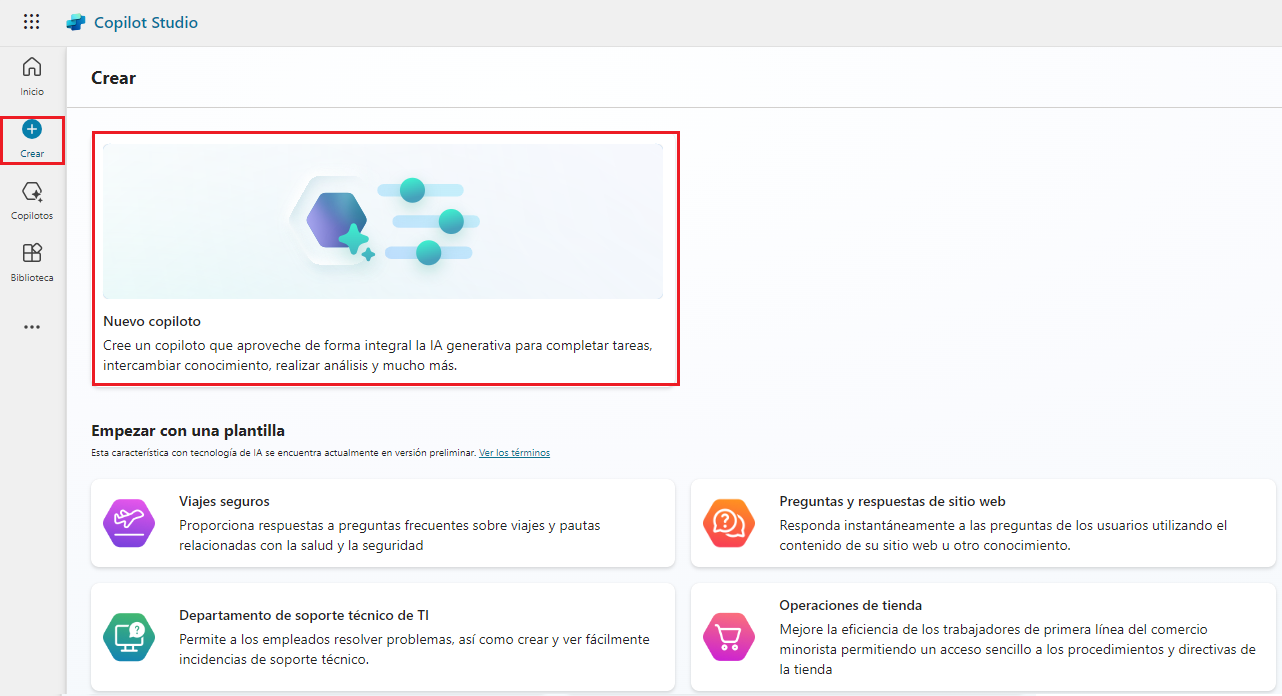The image size is (1282, 696).
Task: Click the Nuevo copiloto description text
Action: point(378,355)
